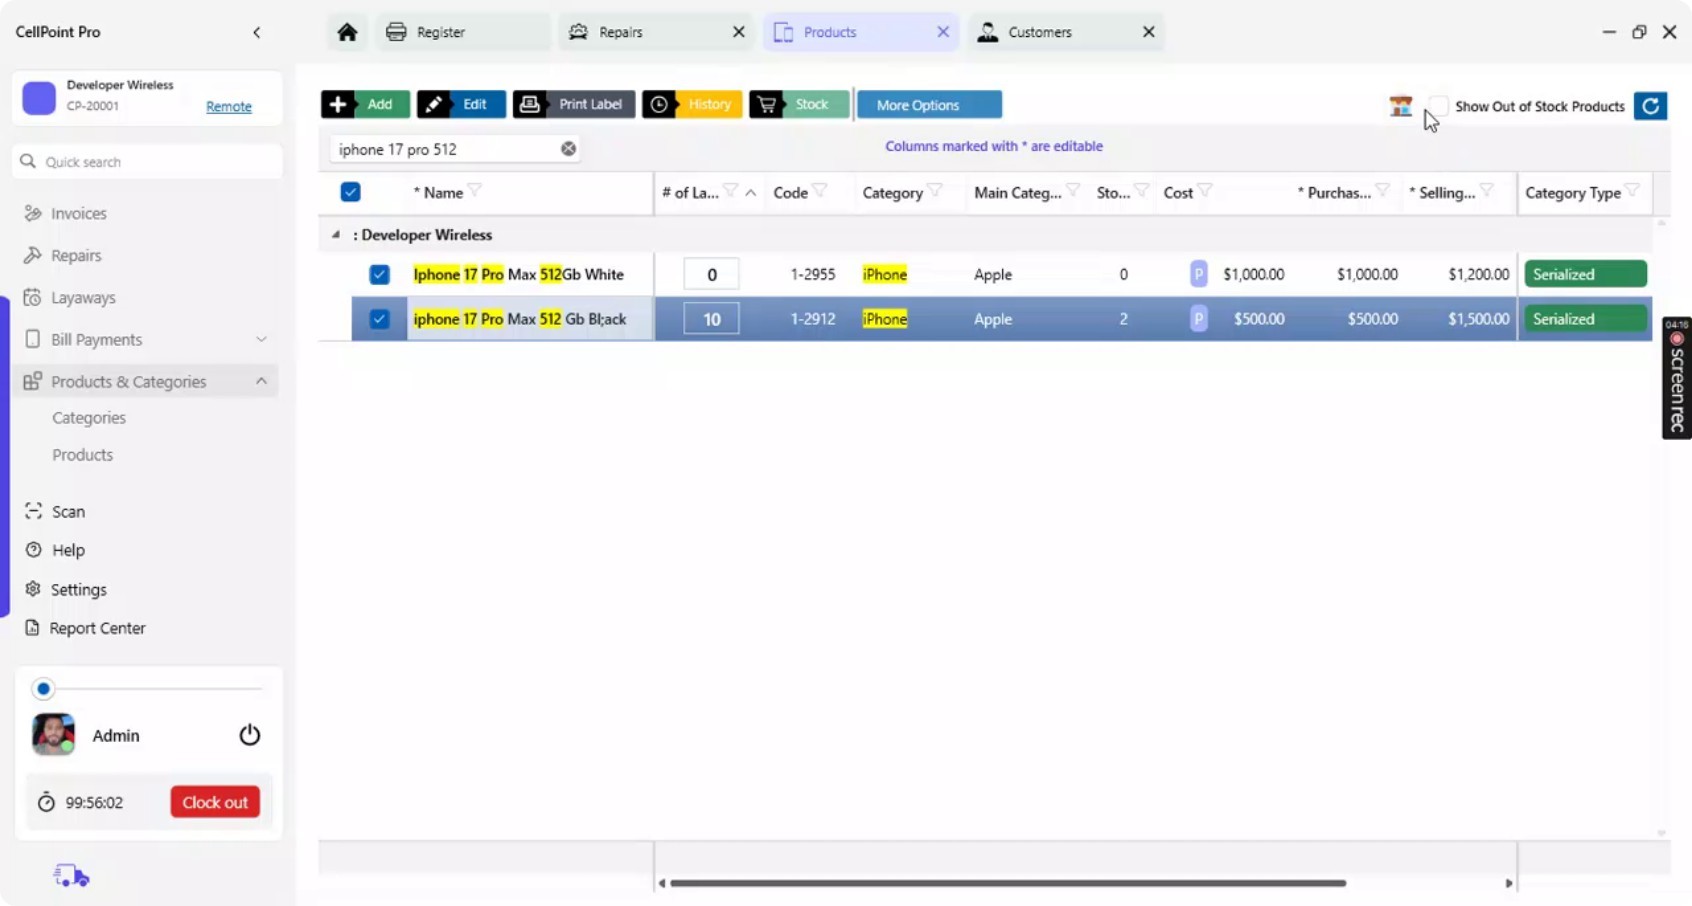Click the red Clock out button

[x=215, y=802]
